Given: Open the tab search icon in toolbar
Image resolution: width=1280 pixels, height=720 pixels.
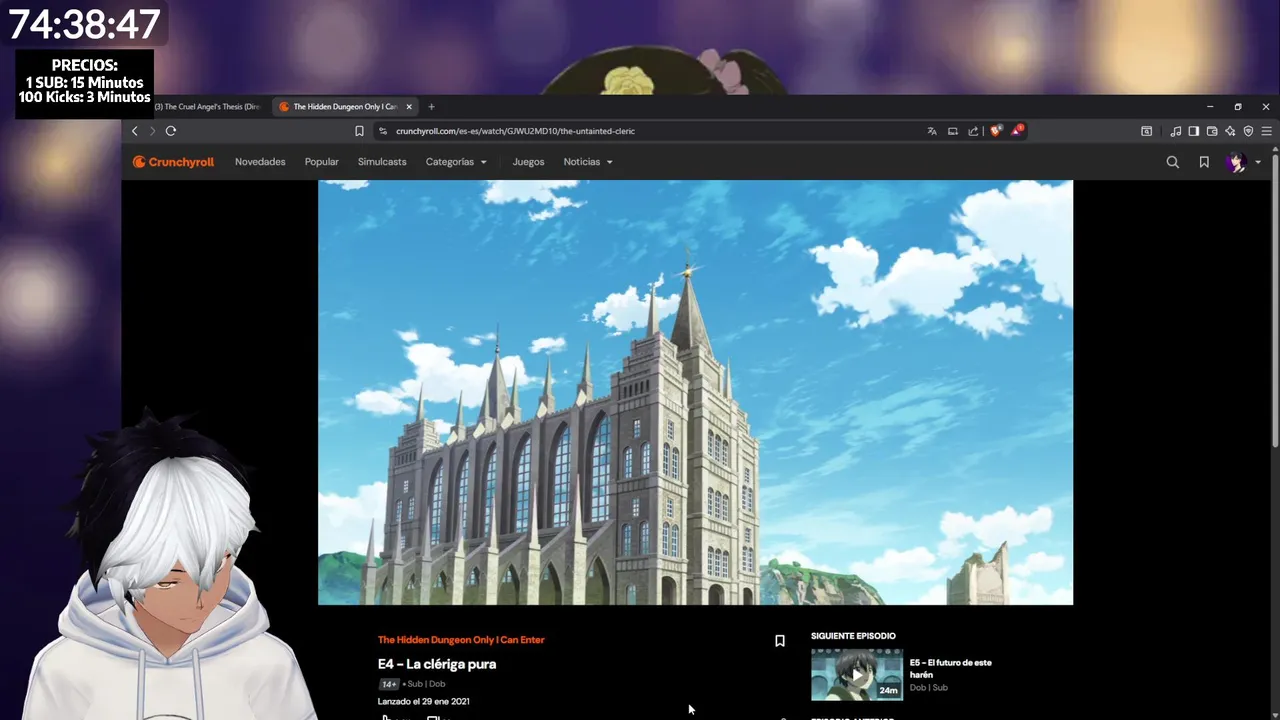Looking at the screenshot, I should pos(1146,131).
